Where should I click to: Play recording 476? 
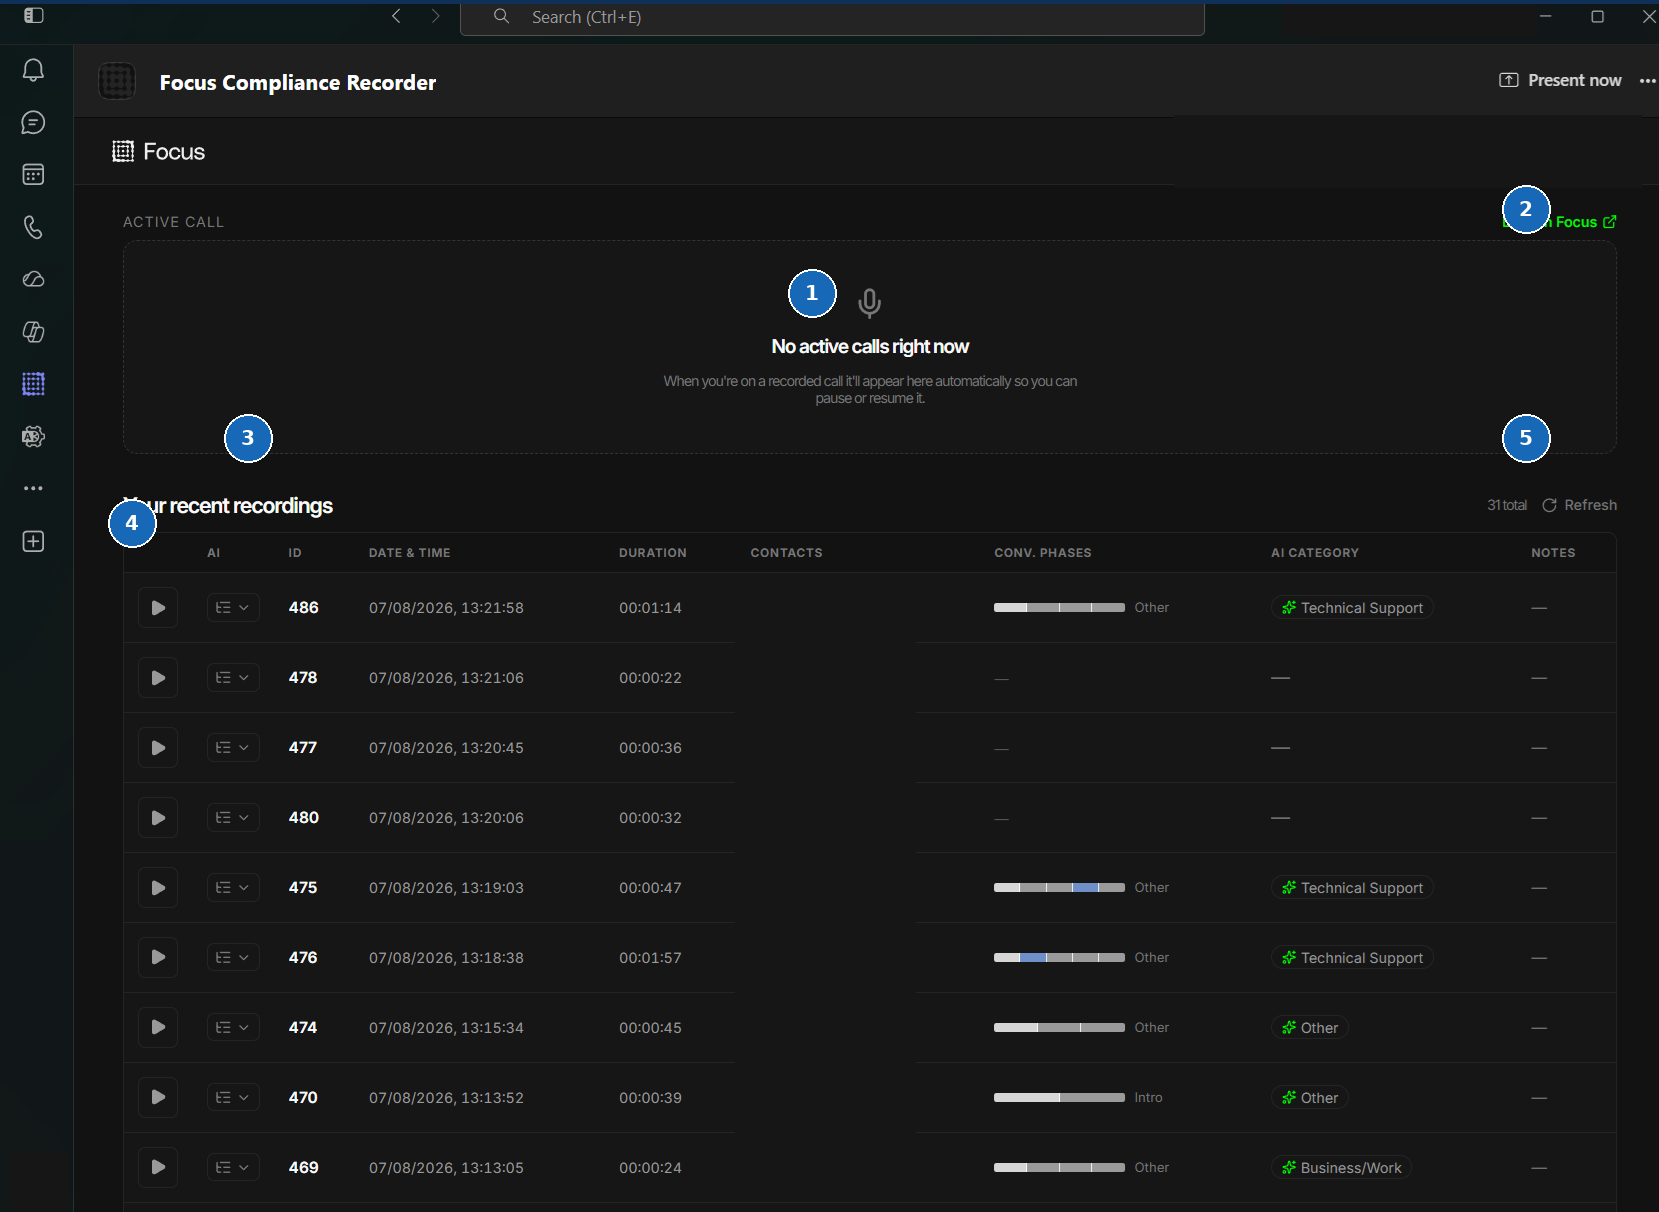[158, 958]
